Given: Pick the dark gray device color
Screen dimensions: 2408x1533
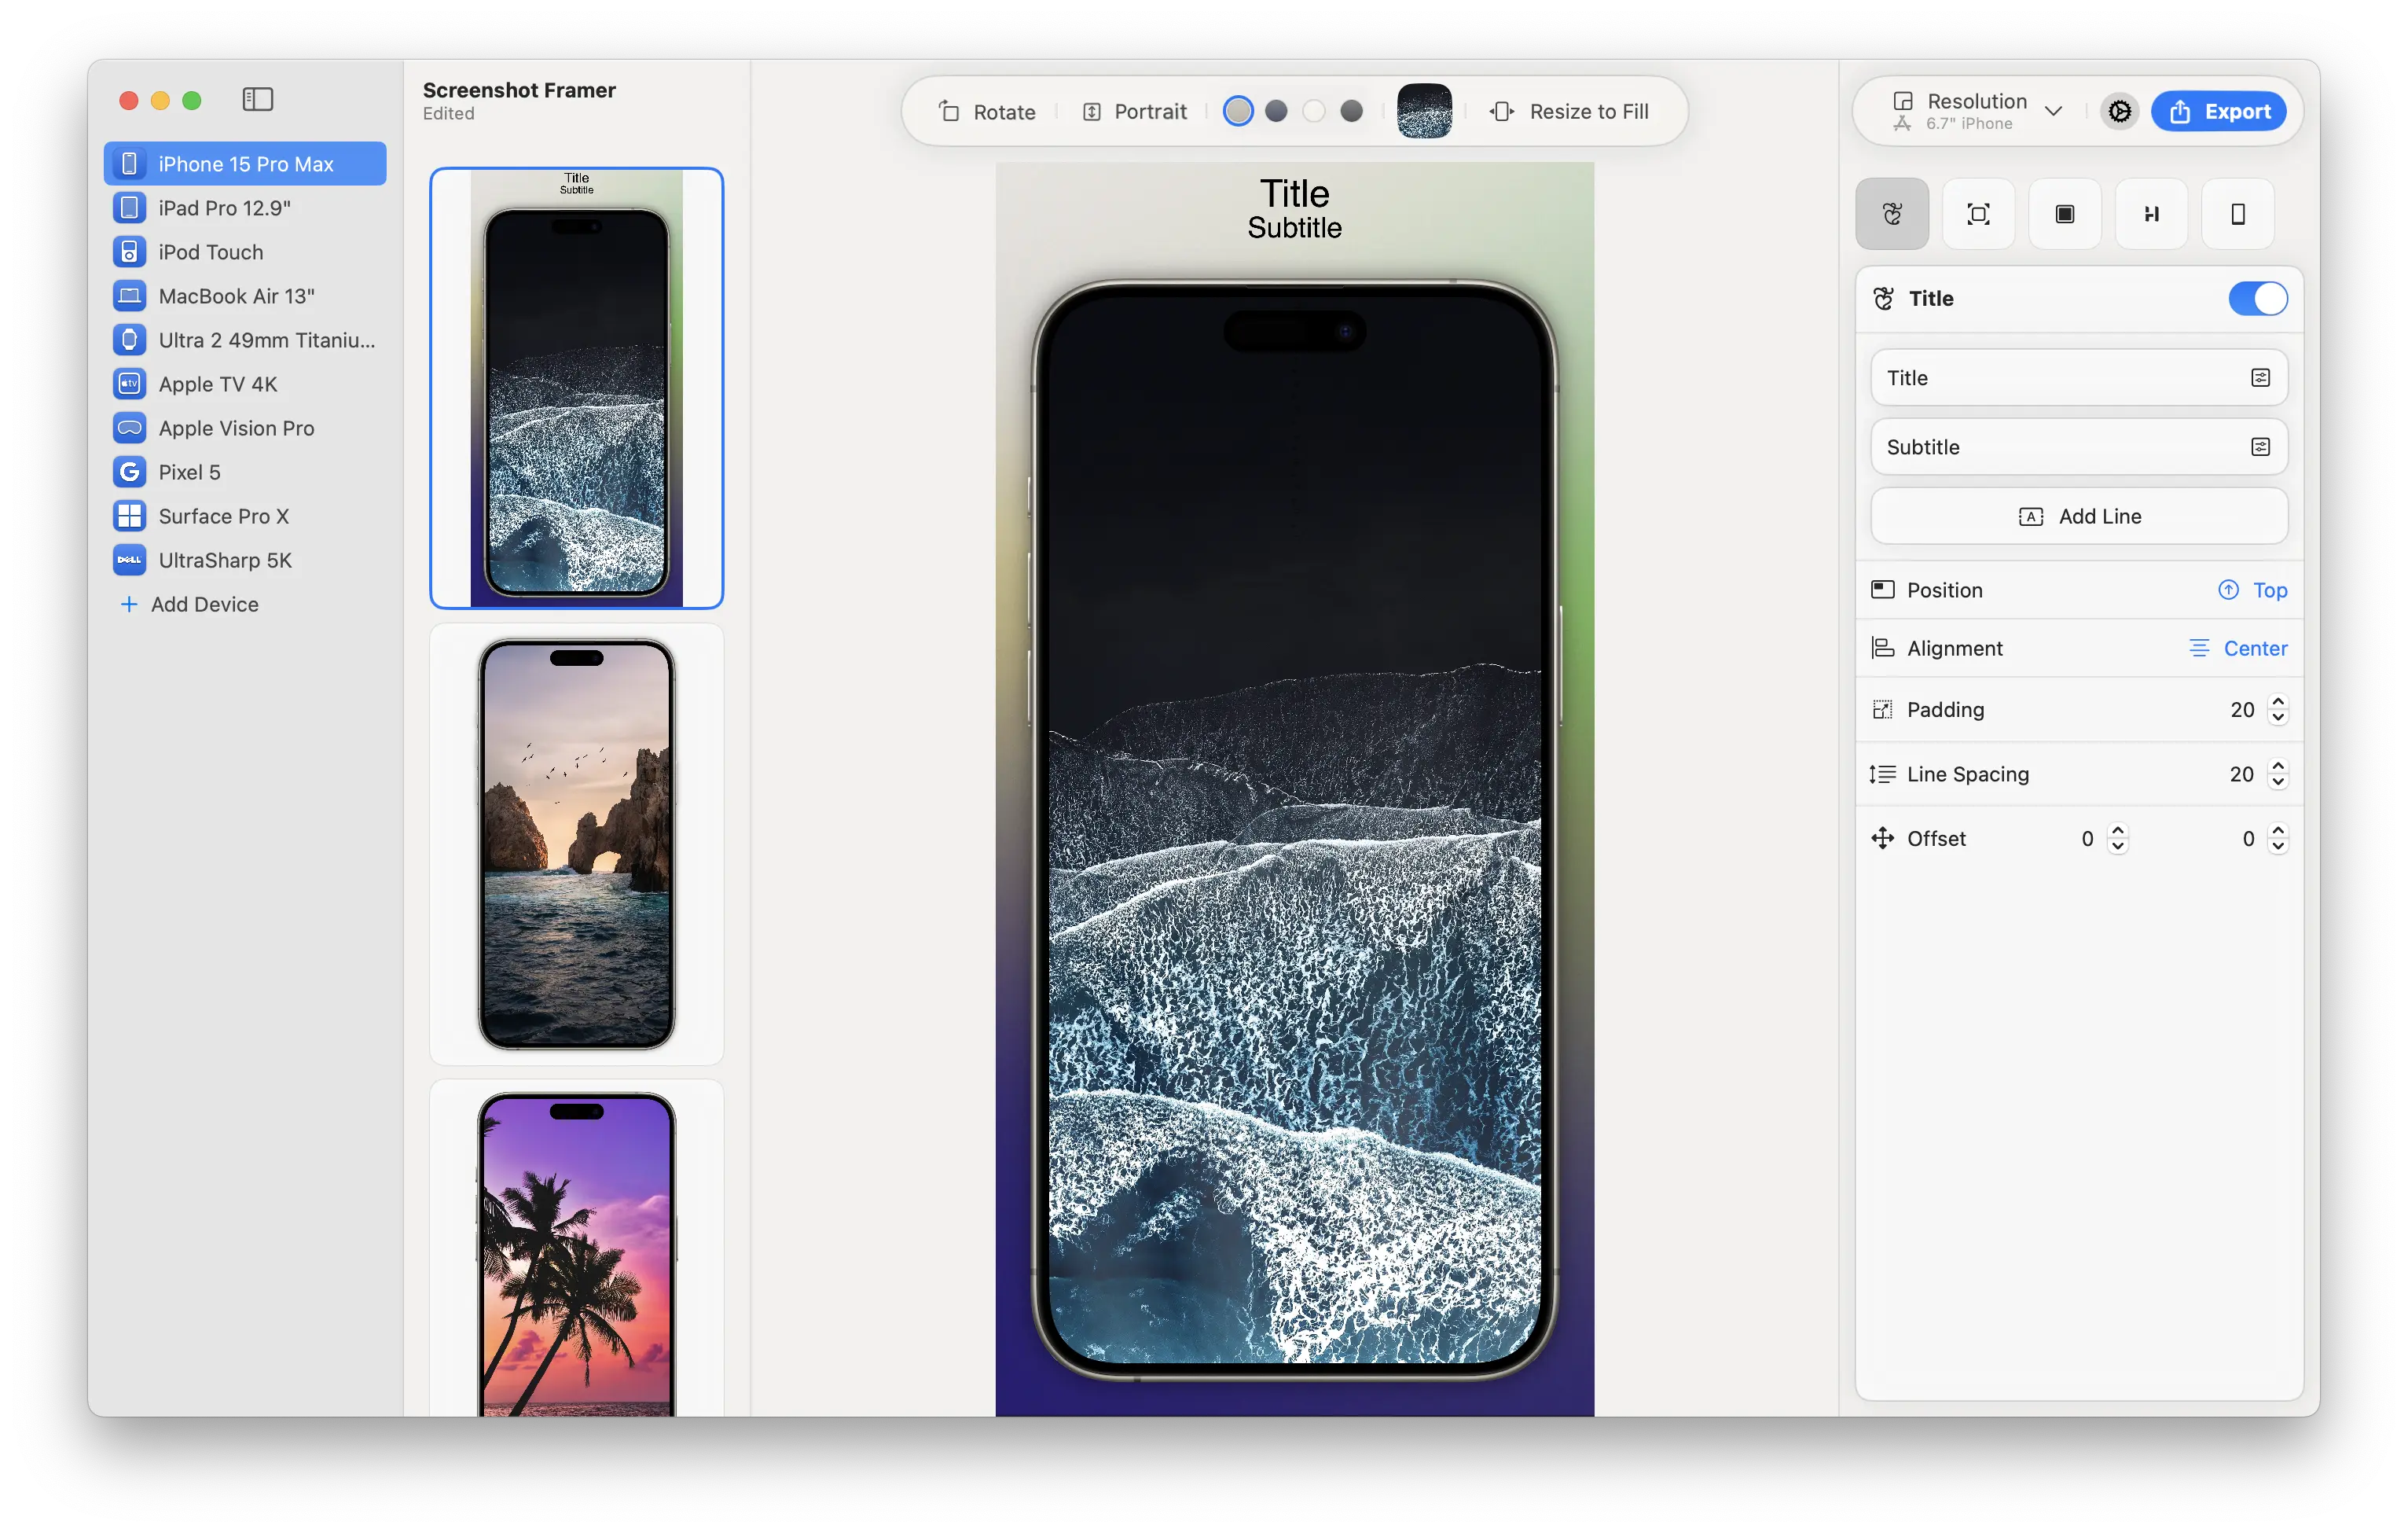Looking at the screenshot, I should point(1352,111).
